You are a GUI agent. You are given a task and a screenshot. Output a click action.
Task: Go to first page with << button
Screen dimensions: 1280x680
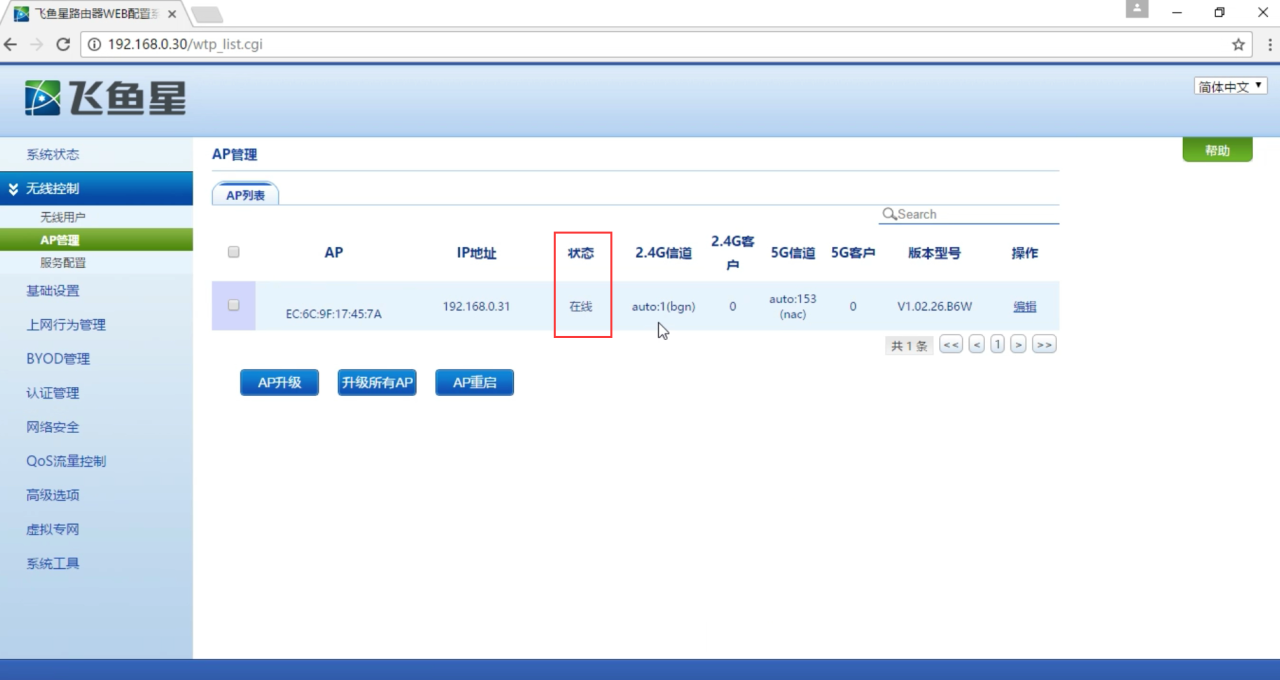(951, 345)
